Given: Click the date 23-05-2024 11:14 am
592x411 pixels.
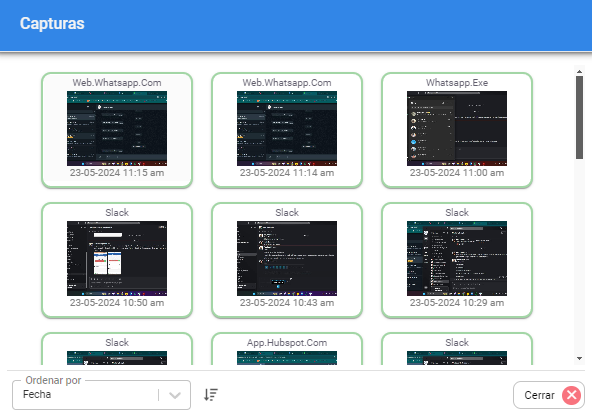Looking at the screenshot, I should click(287, 173).
